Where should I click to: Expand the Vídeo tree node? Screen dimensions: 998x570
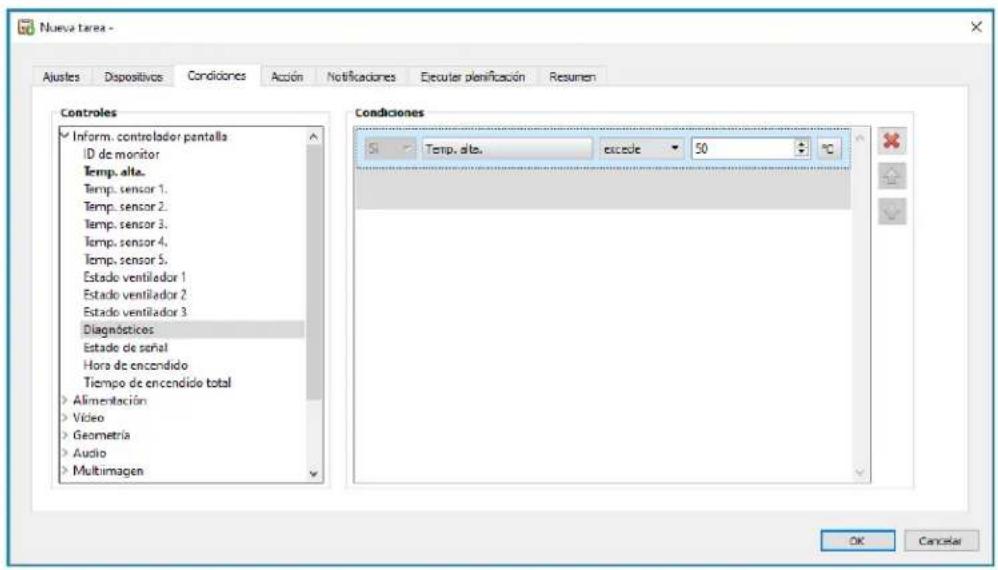(x=64, y=418)
